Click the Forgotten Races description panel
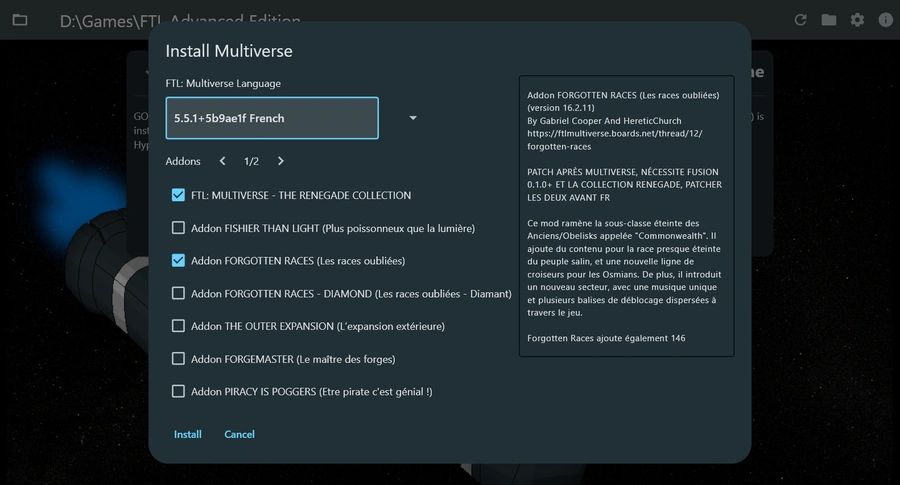 coord(626,216)
